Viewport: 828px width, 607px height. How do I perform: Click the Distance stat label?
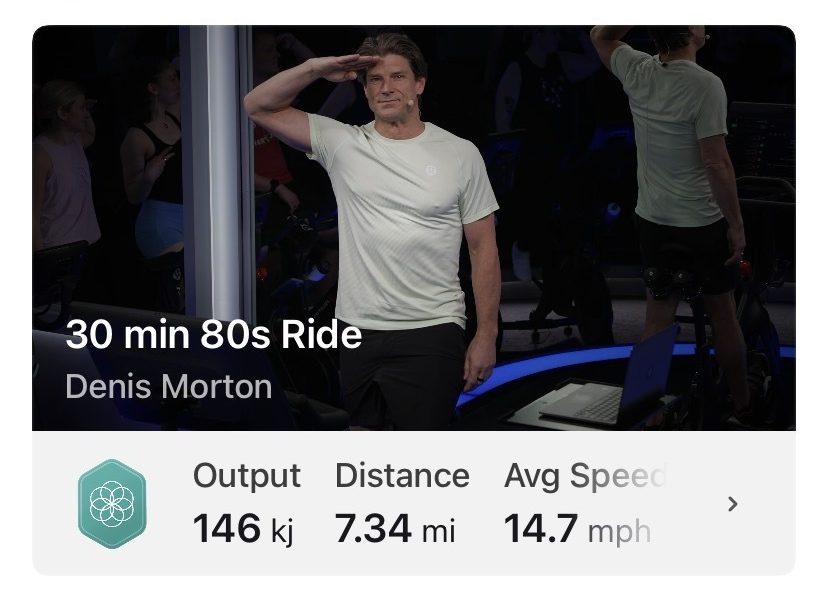click(402, 475)
